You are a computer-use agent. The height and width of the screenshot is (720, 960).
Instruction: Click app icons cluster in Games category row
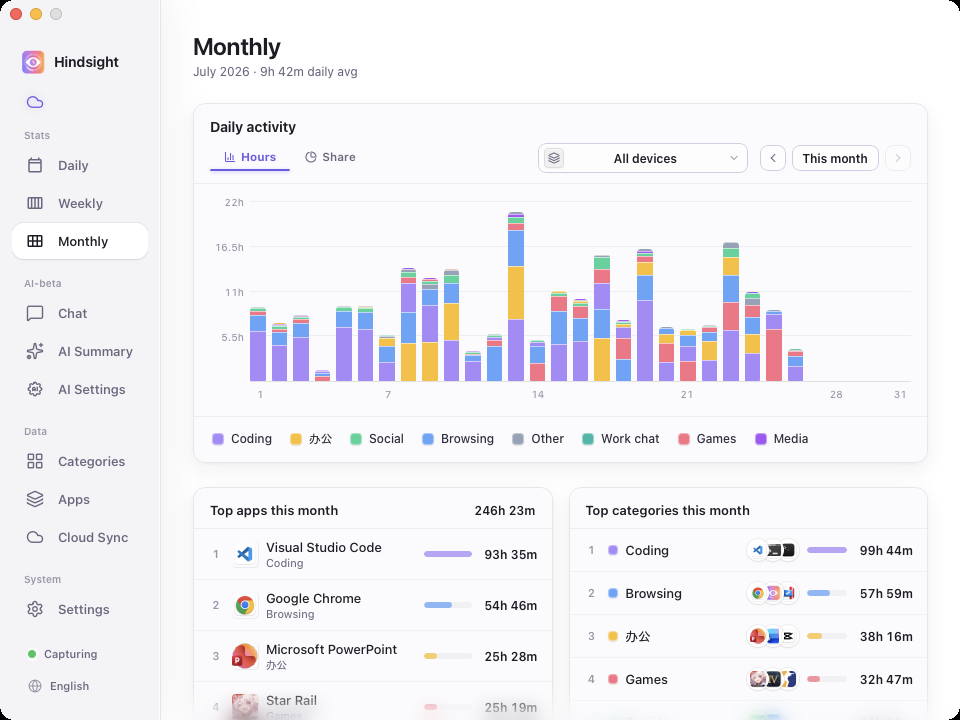pos(773,679)
